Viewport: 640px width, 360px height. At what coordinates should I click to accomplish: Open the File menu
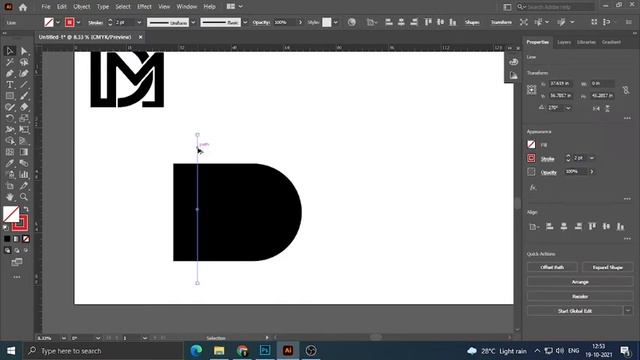click(46, 7)
